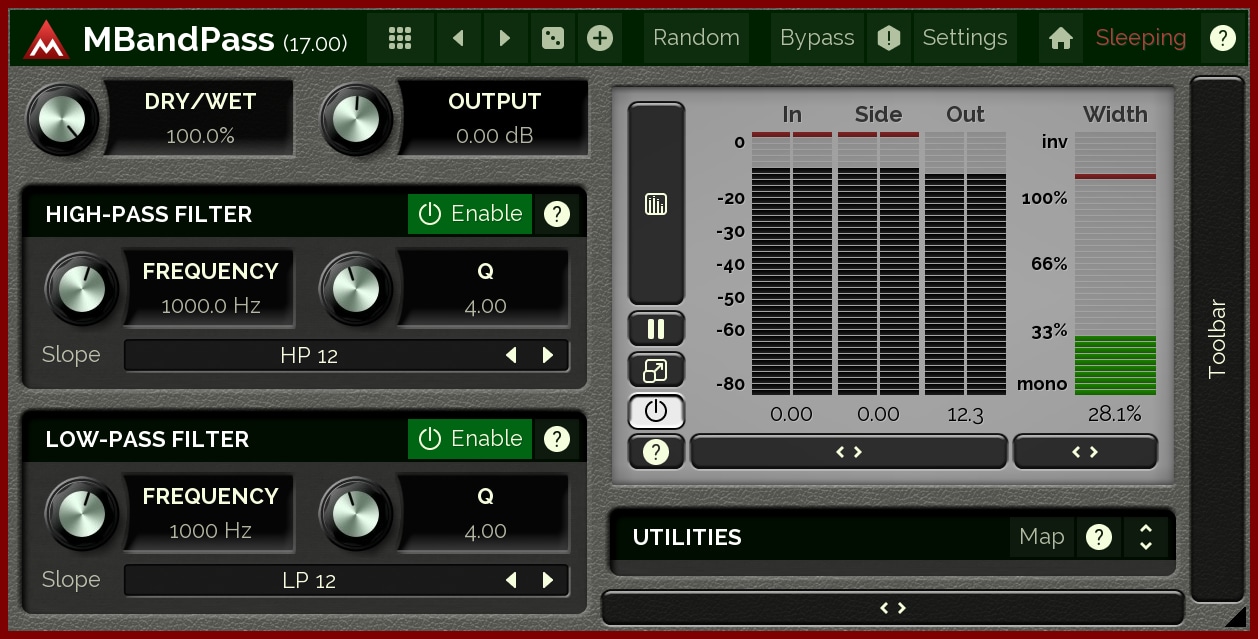Pause the meter display
Image resolution: width=1258 pixels, height=639 pixels.
click(656, 329)
